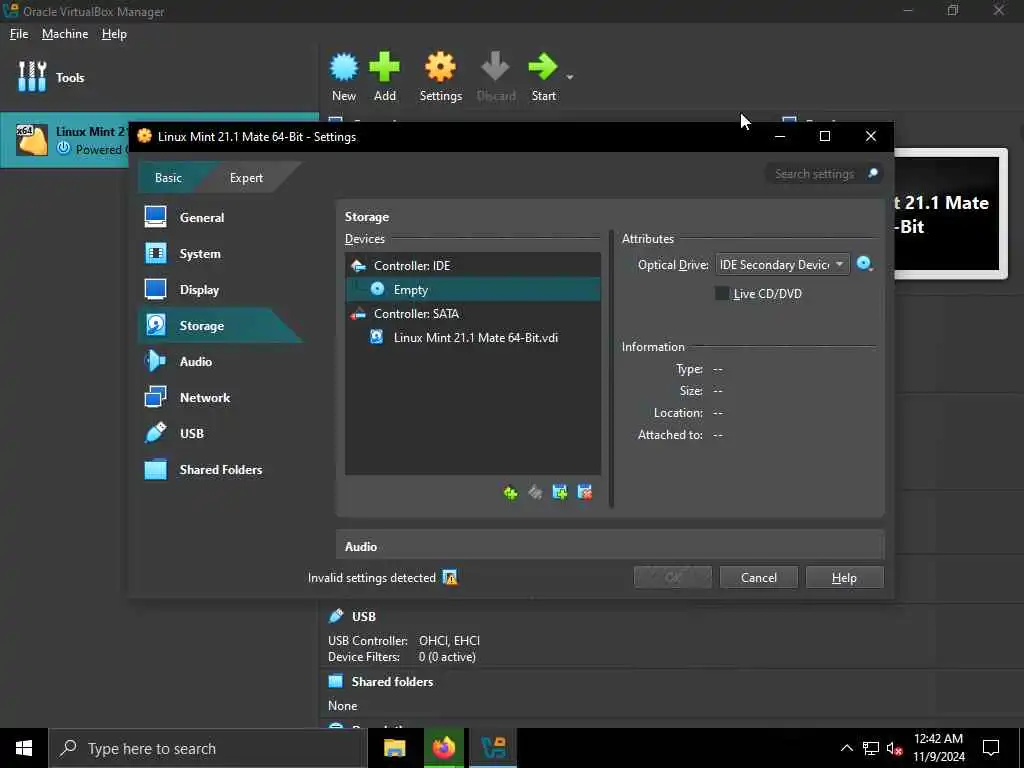
Task: Click the New virtual machine icon
Action: 344,67
